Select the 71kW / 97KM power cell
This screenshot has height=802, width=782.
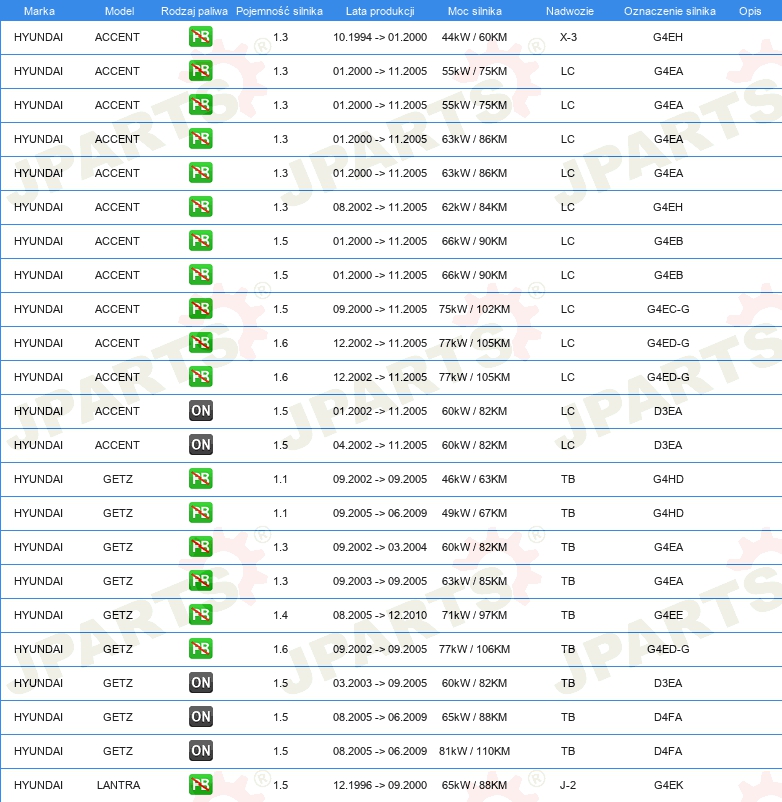coord(474,615)
